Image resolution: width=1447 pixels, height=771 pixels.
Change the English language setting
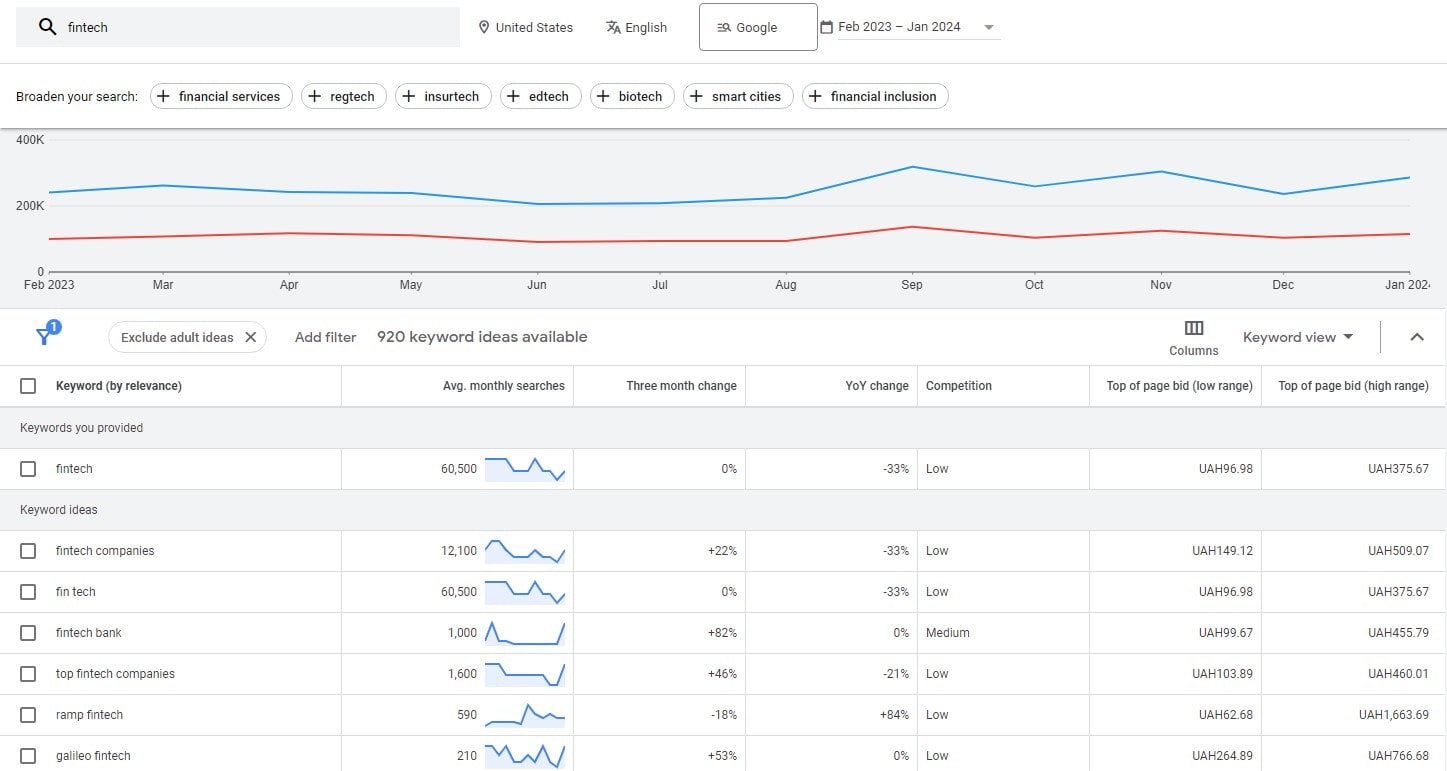(x=637, y=27)
